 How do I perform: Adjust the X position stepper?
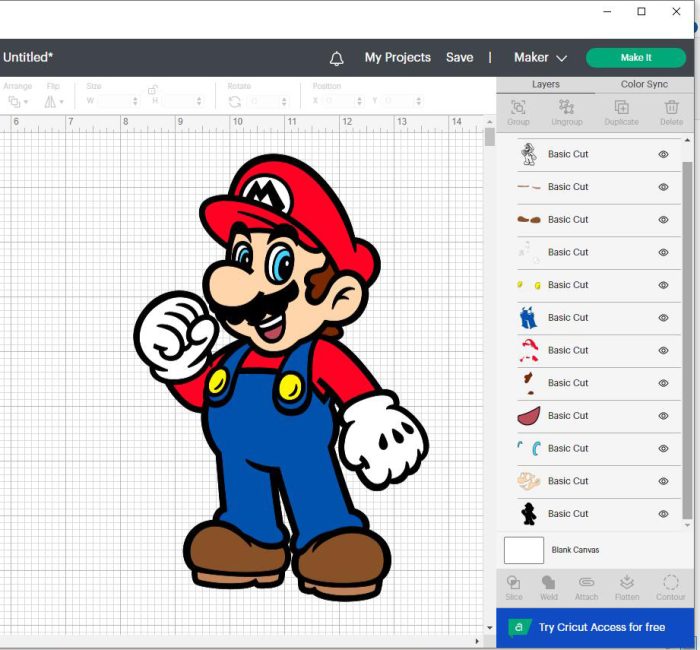[359, 101]
